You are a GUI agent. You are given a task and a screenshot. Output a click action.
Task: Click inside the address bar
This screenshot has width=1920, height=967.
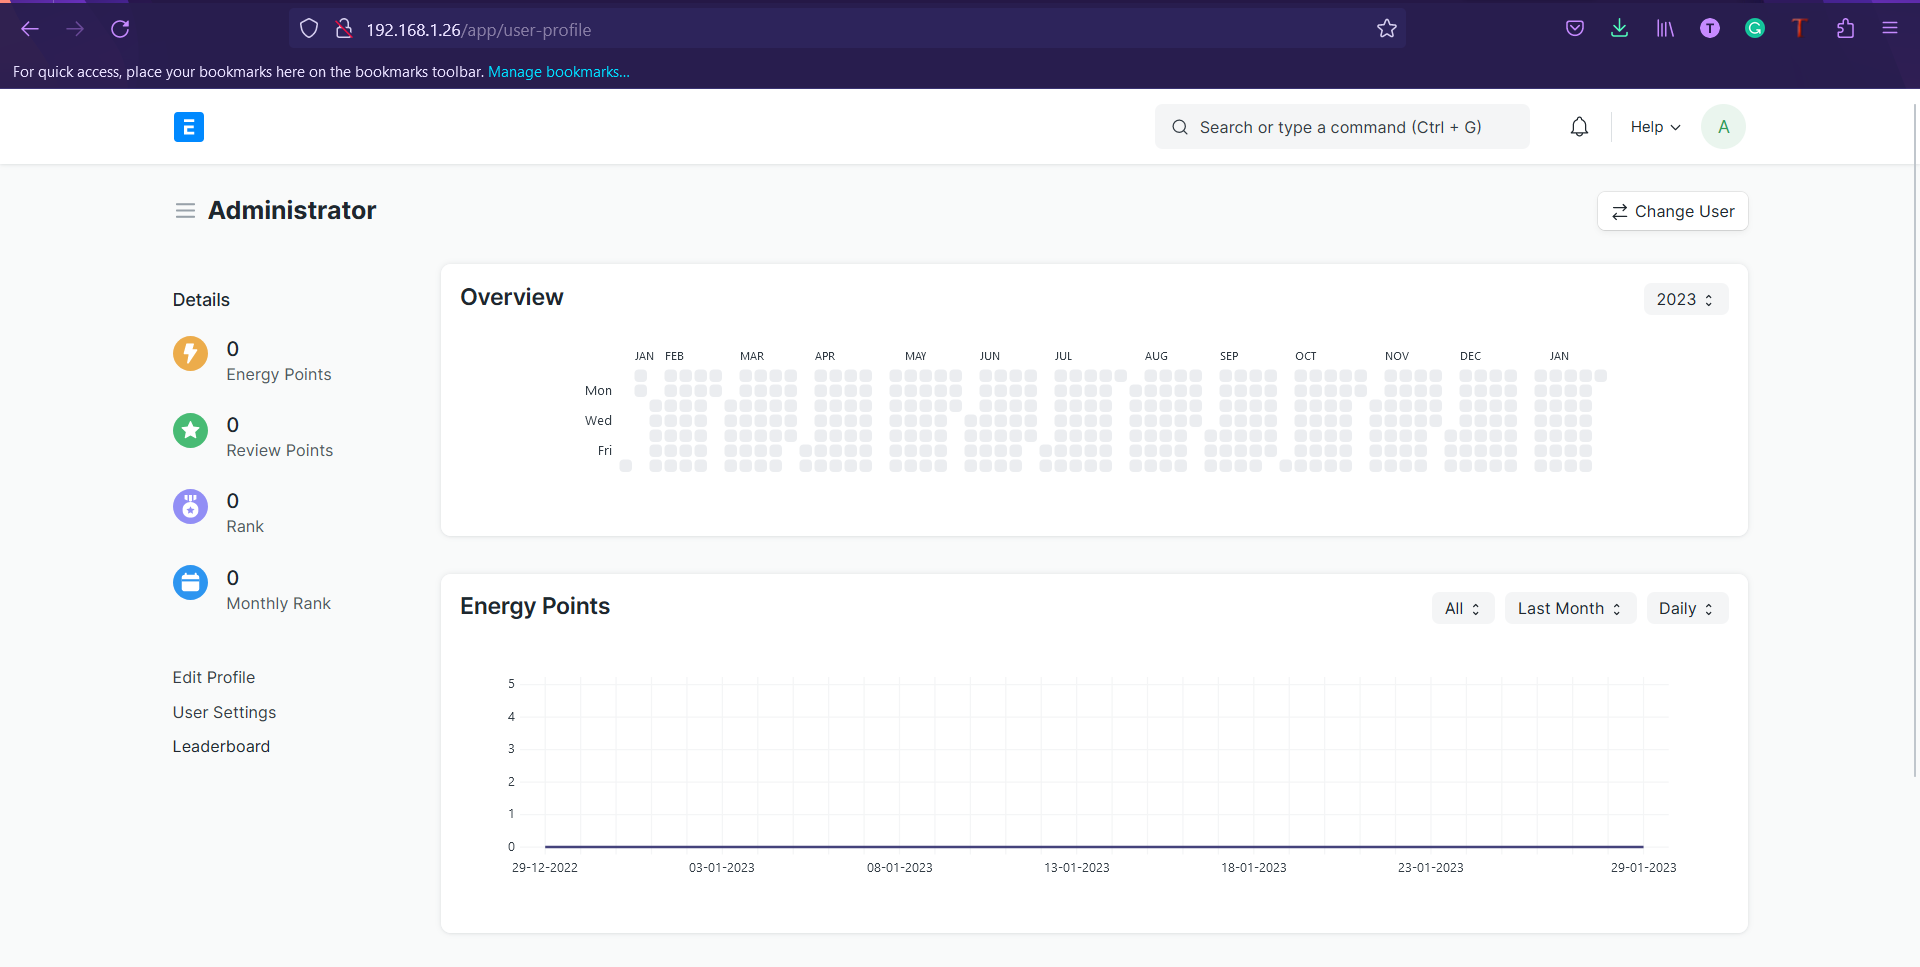pos(700,29)
